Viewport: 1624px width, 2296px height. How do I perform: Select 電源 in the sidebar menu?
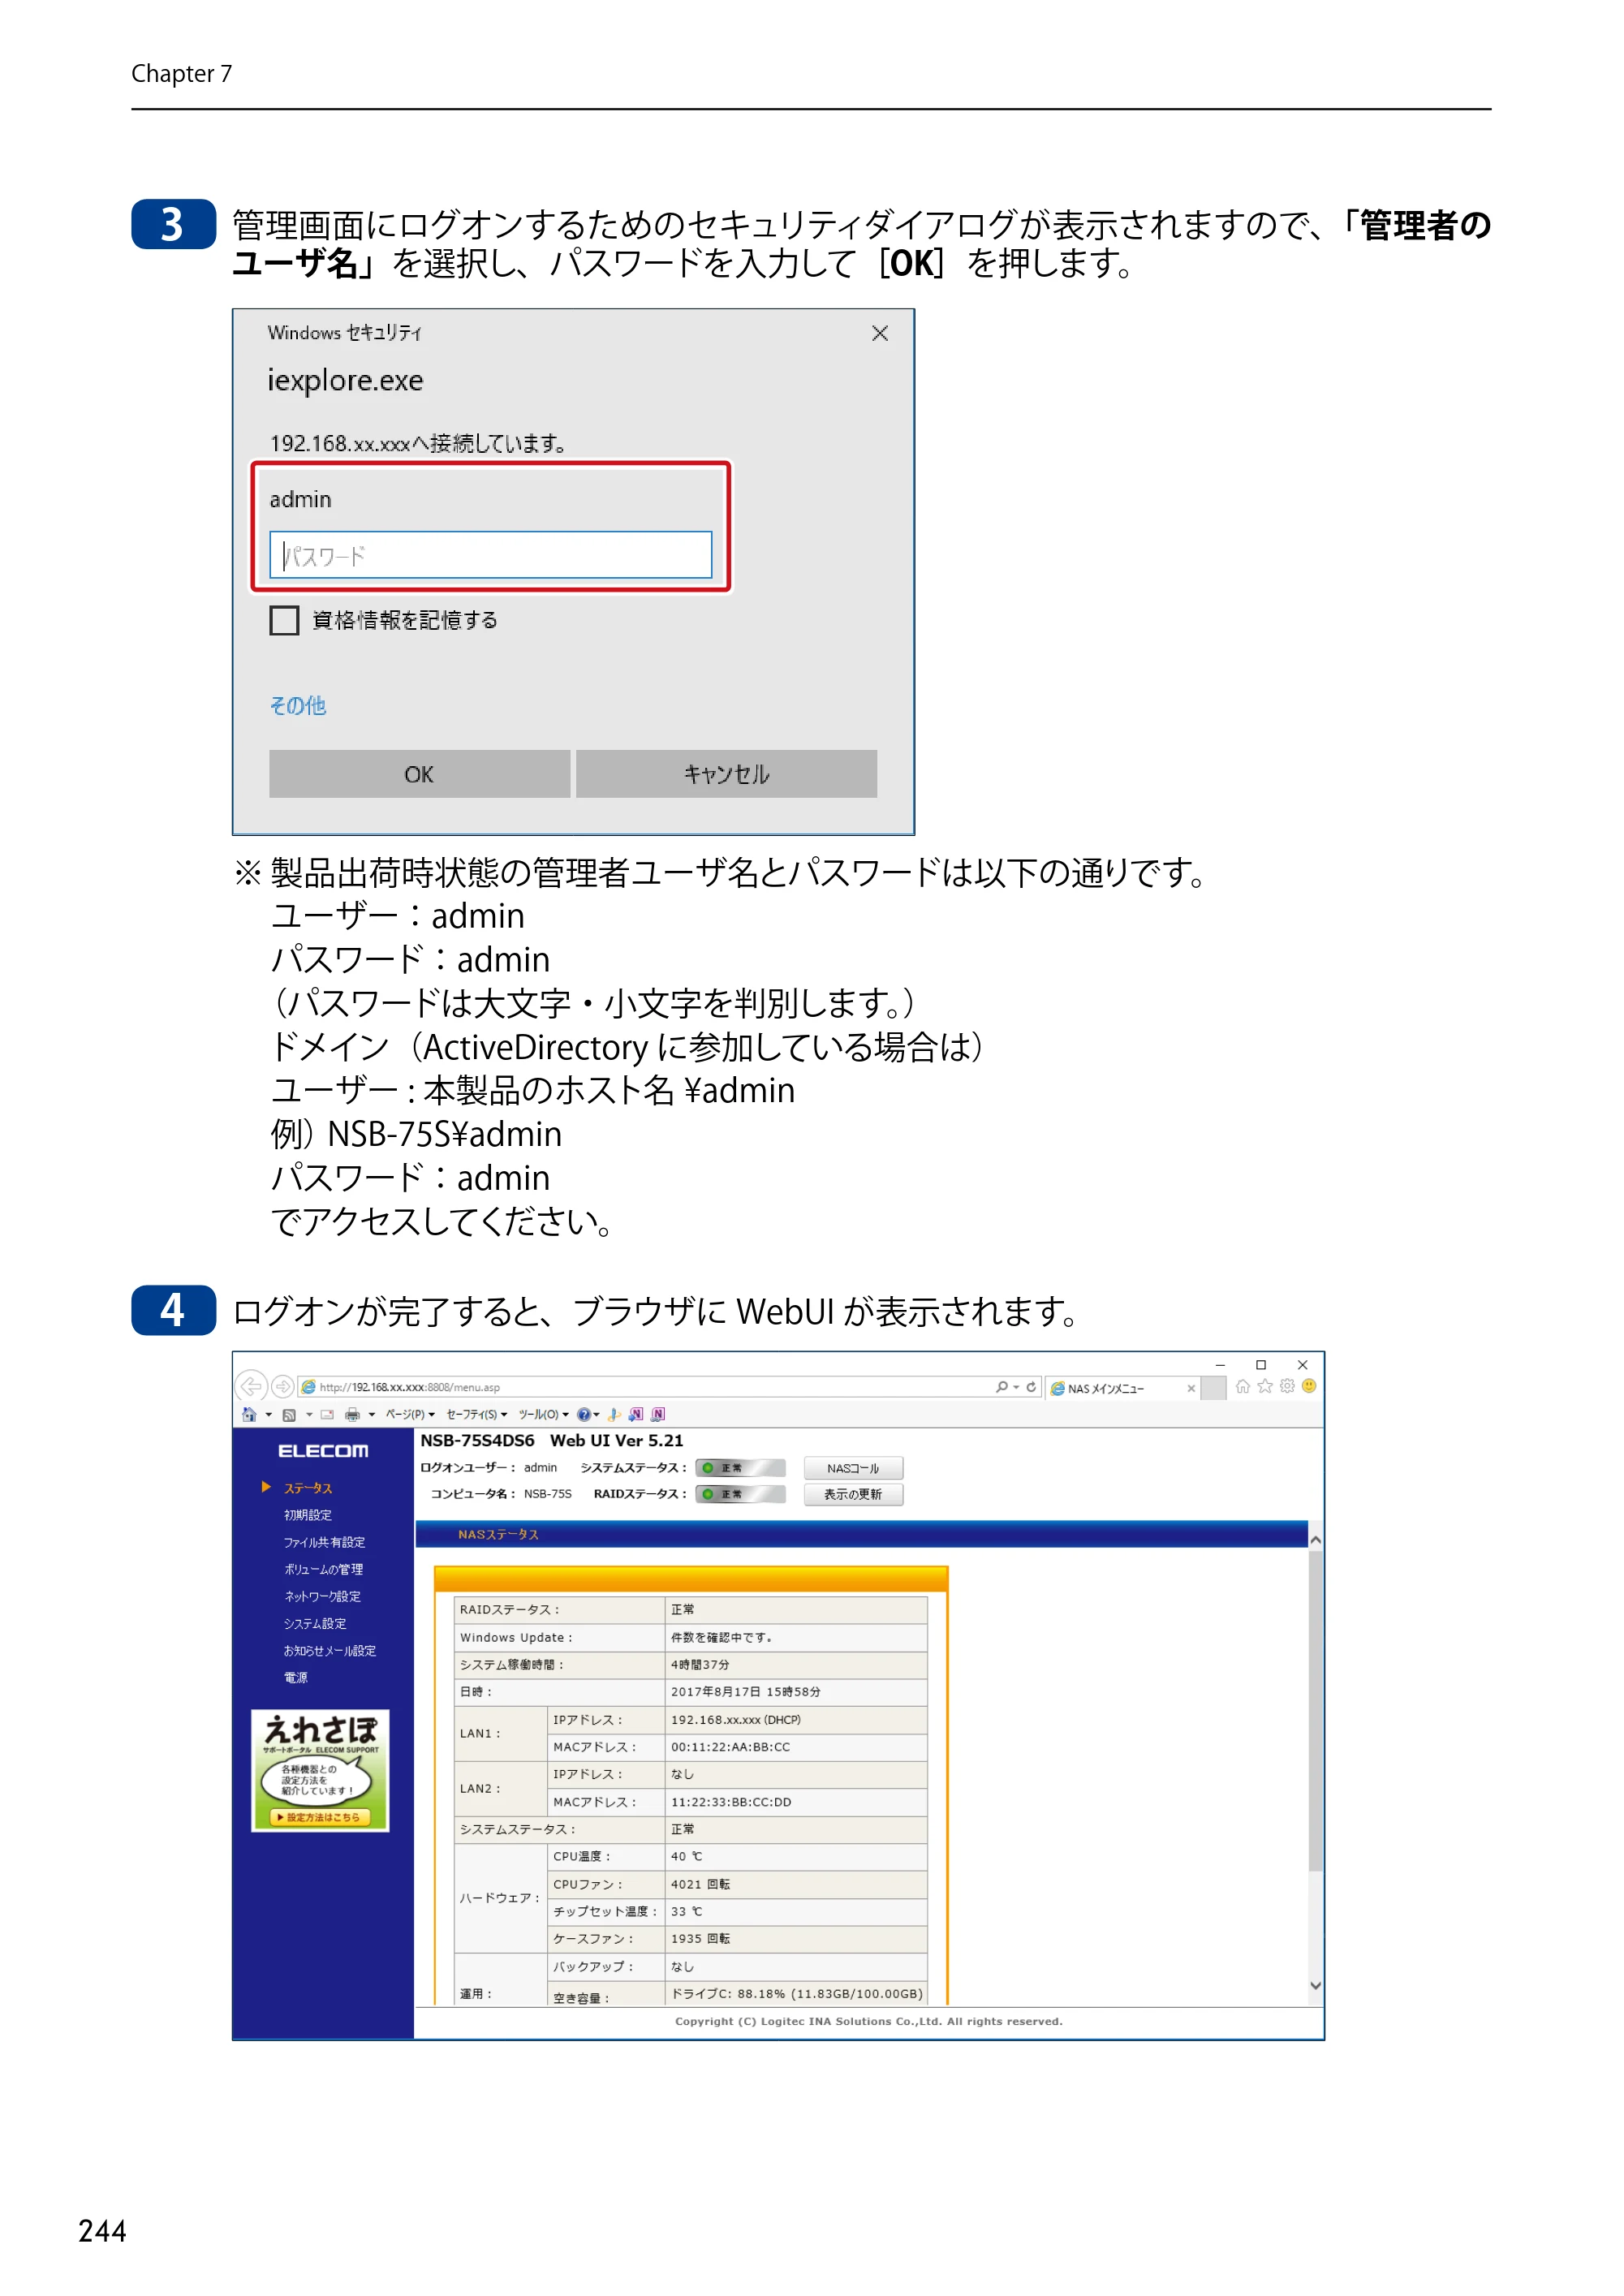[296, 1677]
